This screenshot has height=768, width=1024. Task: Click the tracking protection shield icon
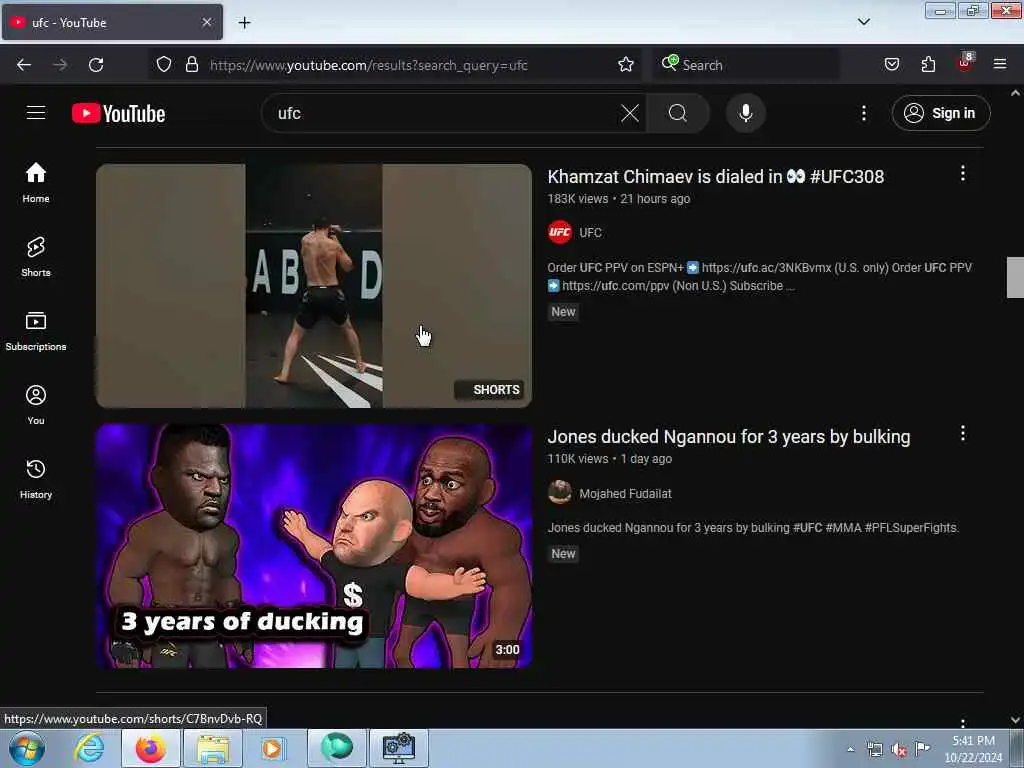[x=164, y=64]
